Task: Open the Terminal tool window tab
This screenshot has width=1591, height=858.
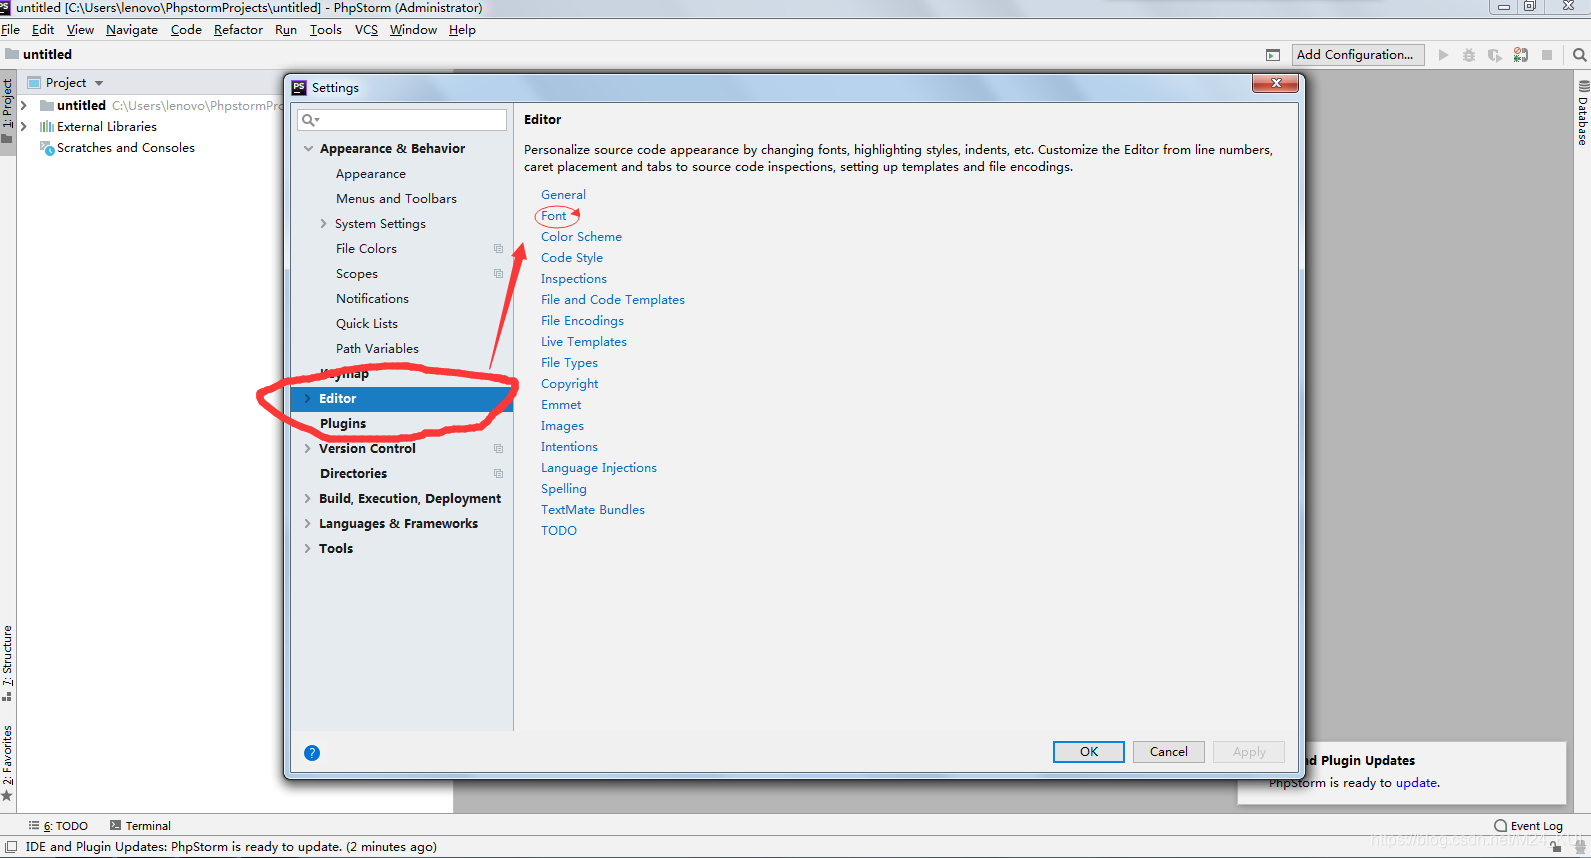Action: [x=140, y=826]
